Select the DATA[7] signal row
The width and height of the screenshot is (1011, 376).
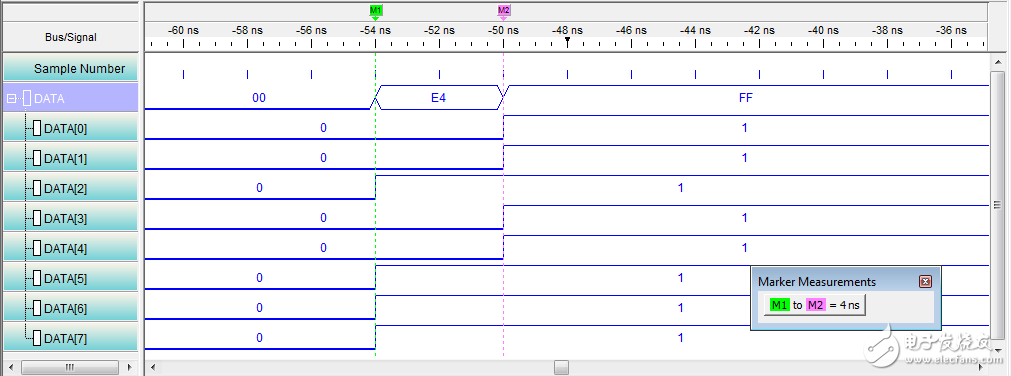(x=70, y=338)
